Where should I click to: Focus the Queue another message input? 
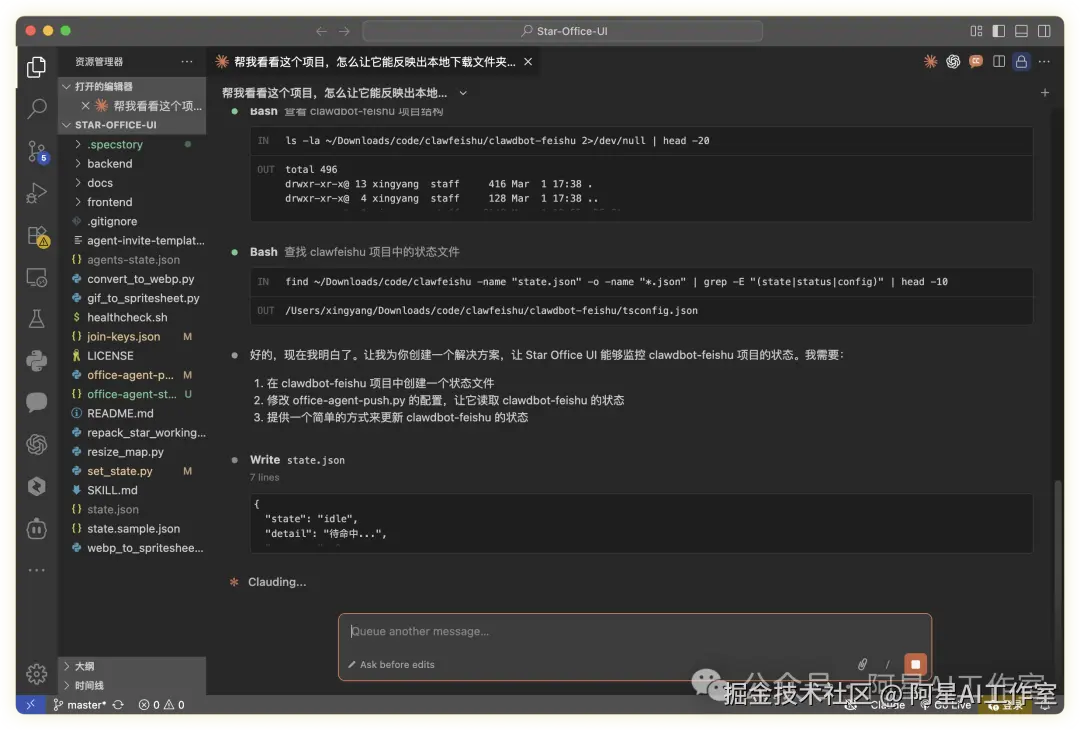coord(634,631)
